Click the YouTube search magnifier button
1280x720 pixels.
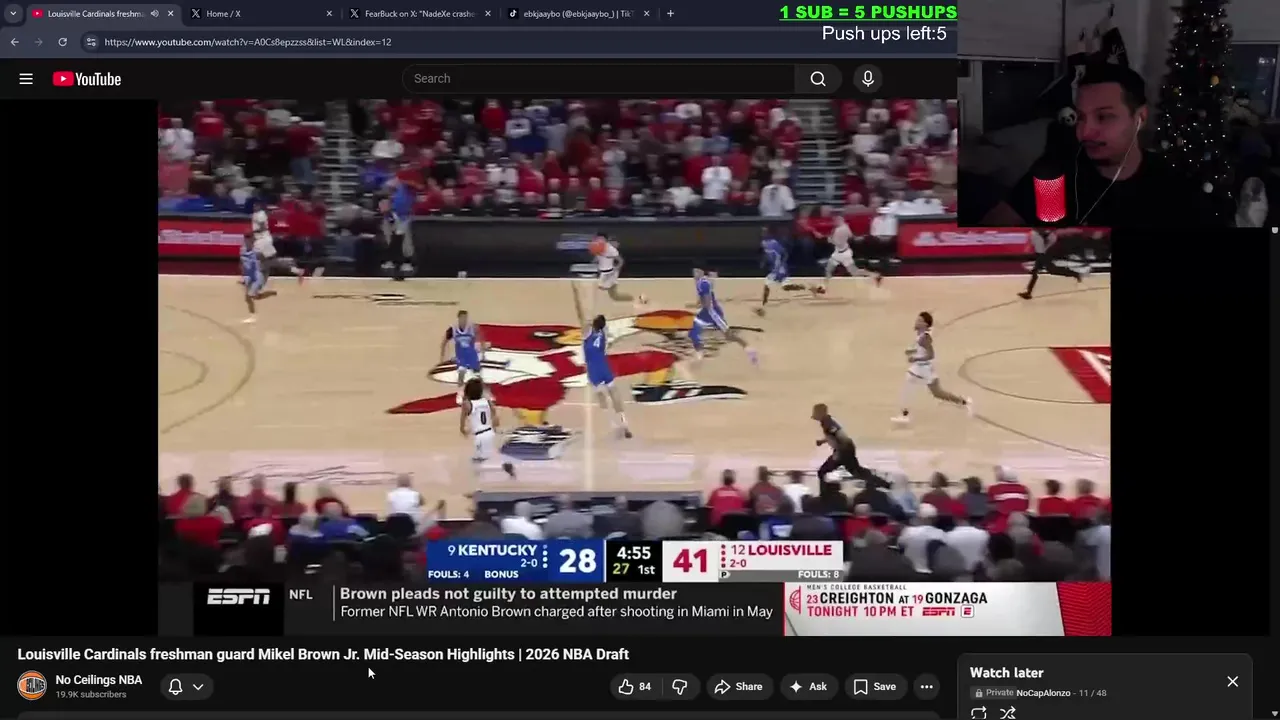coord(818,79)
